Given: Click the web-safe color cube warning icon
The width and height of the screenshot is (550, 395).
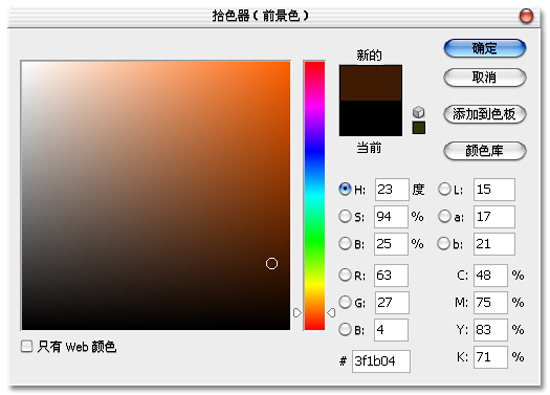Looking at the screenshot, I should [418, 112].
